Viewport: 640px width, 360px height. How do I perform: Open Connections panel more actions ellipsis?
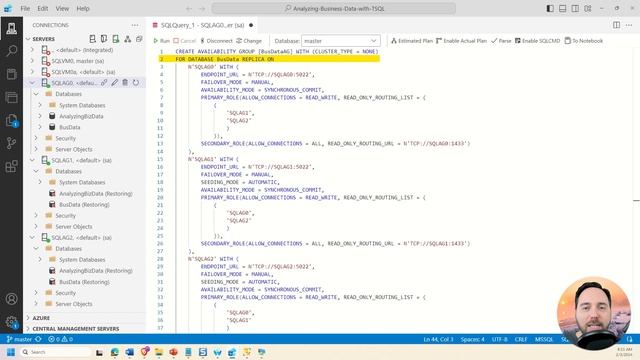135,25
